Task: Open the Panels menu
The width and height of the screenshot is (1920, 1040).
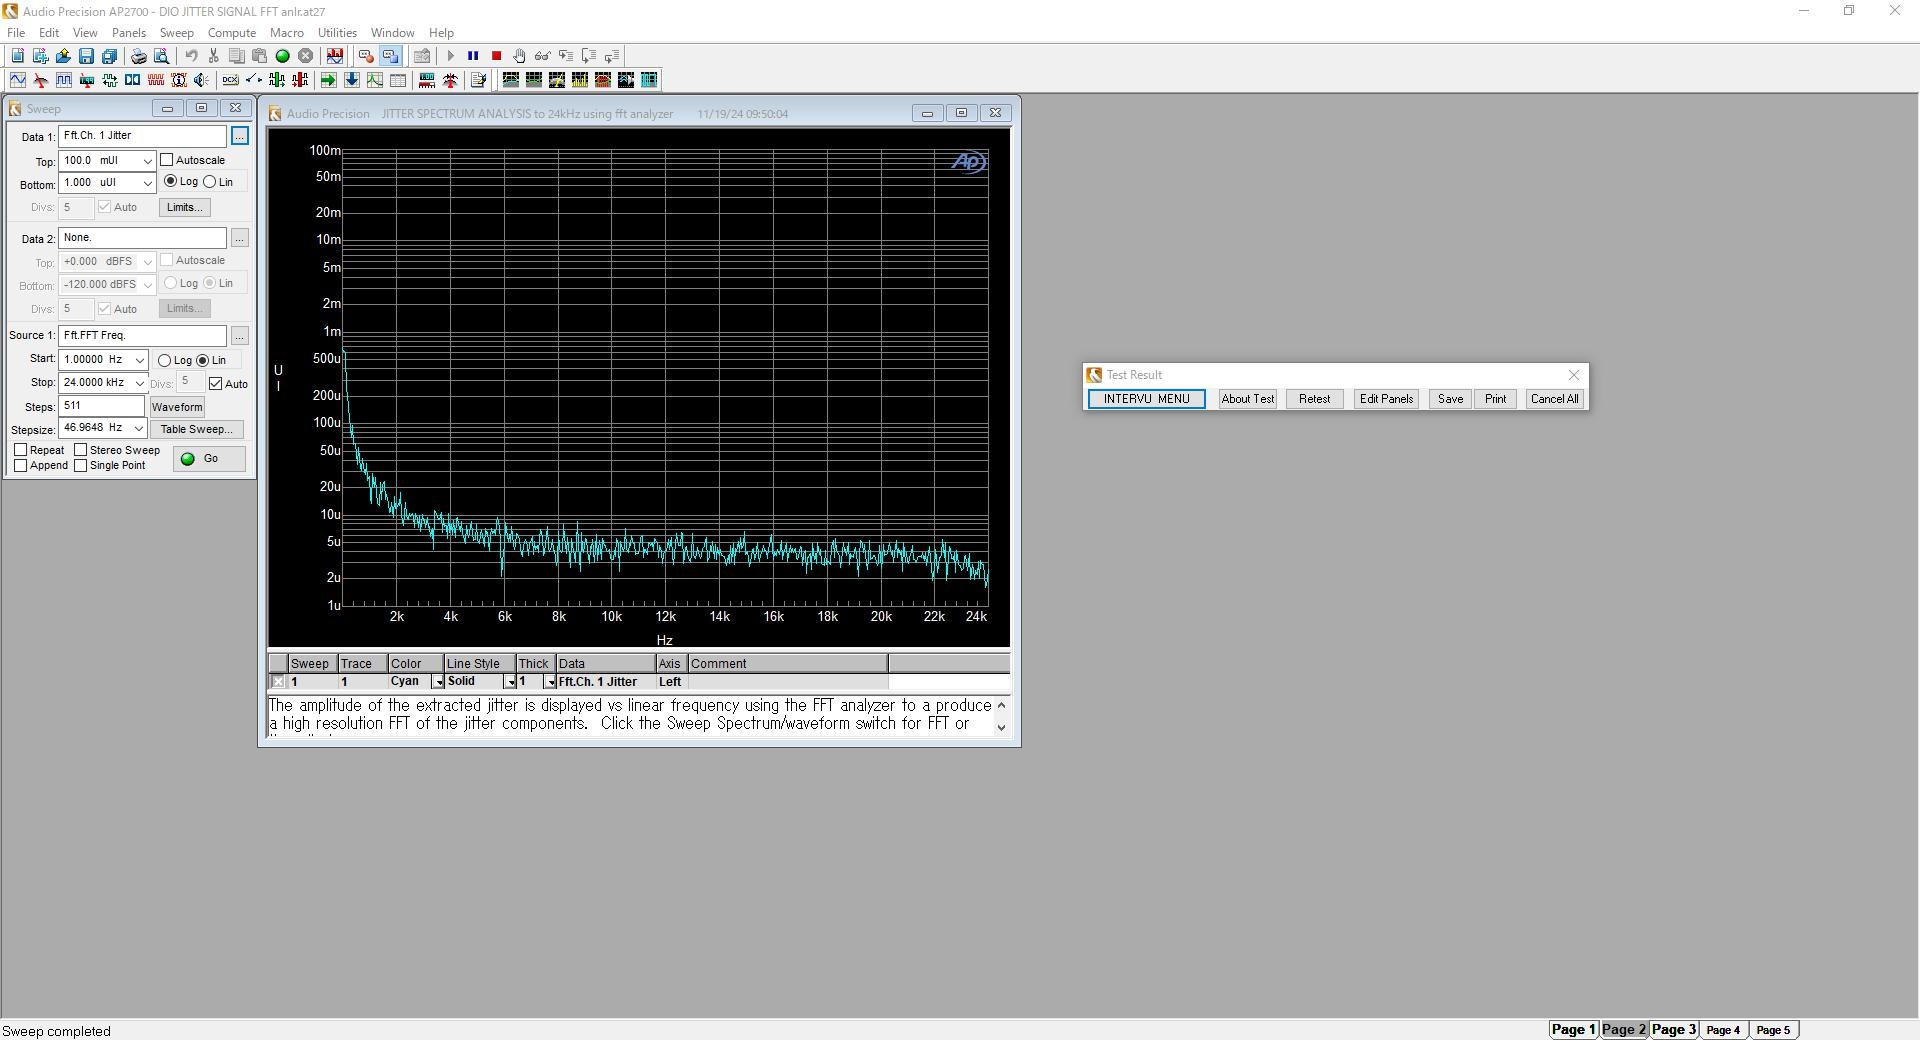Action: [x=129, y=33]
